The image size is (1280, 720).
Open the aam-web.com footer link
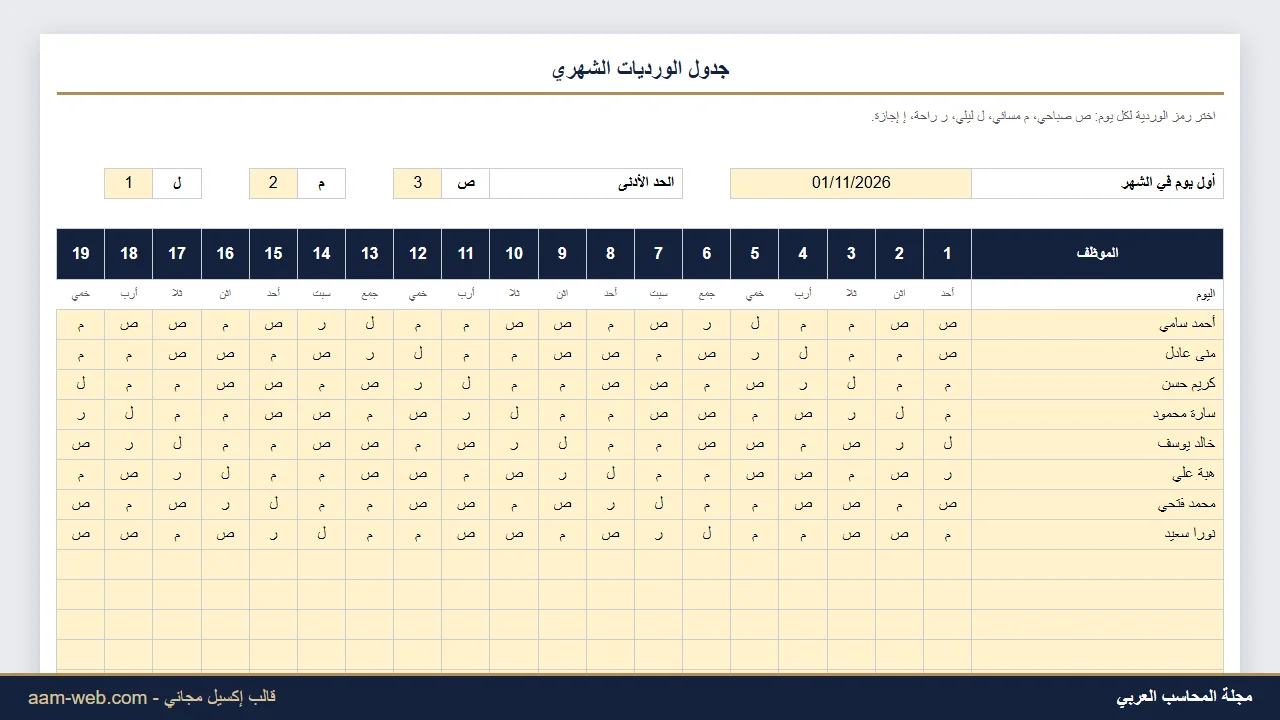pyautogui.click(x=88, y=697)
